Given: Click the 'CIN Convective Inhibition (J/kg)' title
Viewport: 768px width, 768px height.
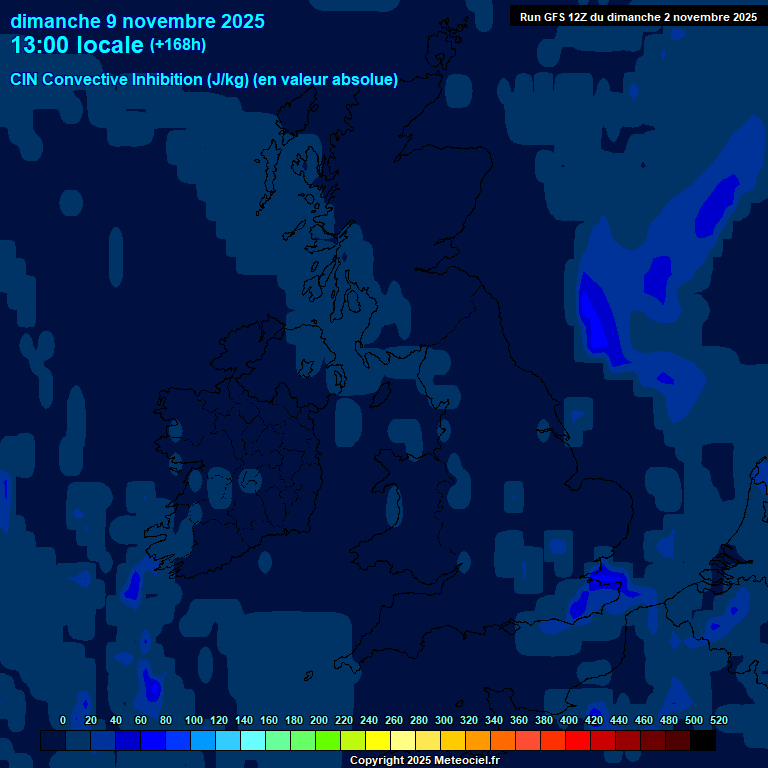Looking at the screenshot, I should point(129,79).
